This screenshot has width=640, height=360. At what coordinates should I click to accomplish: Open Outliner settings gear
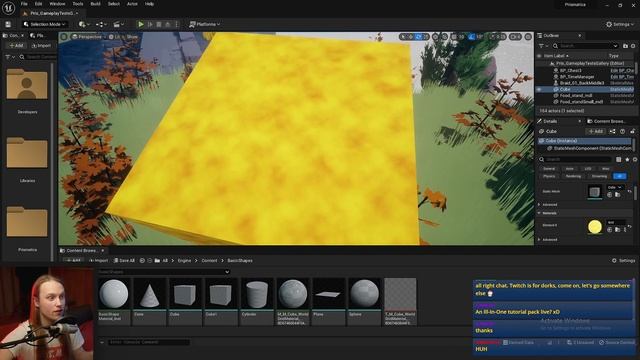(x=634, y=46)
